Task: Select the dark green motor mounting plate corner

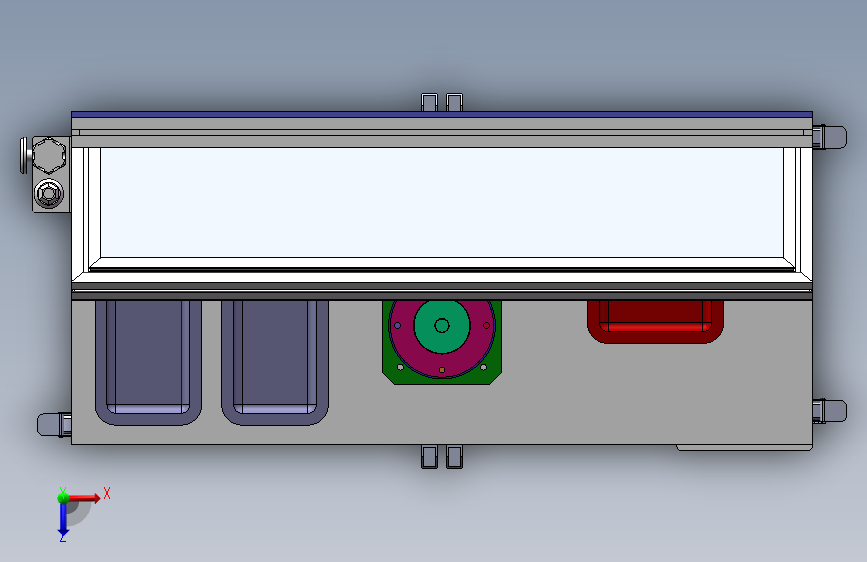Action: (389, 376)
